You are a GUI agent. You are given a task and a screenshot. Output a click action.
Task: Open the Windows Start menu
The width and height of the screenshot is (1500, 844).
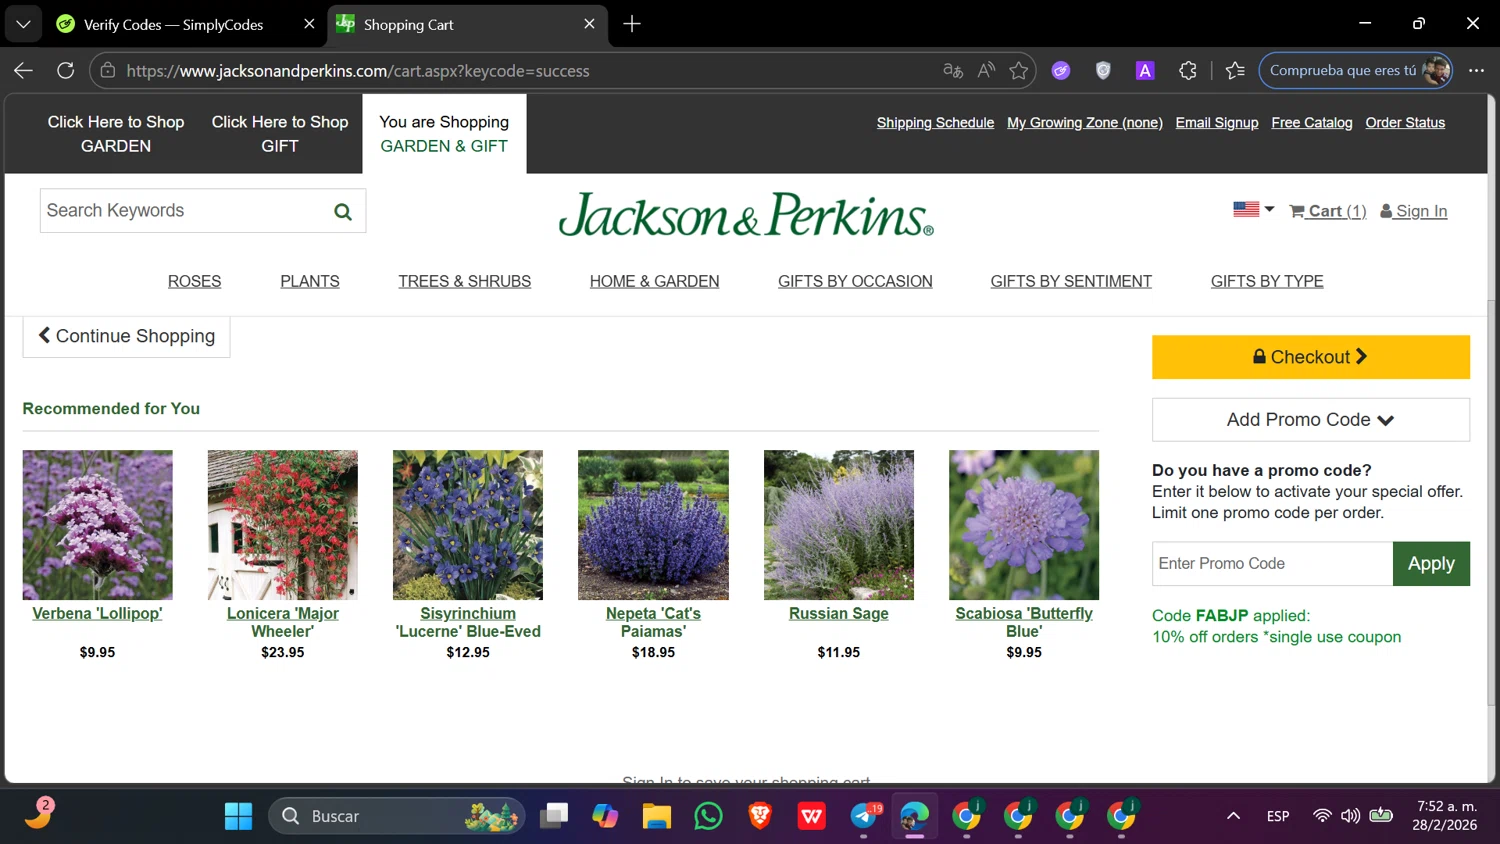(x=239, y=817)
